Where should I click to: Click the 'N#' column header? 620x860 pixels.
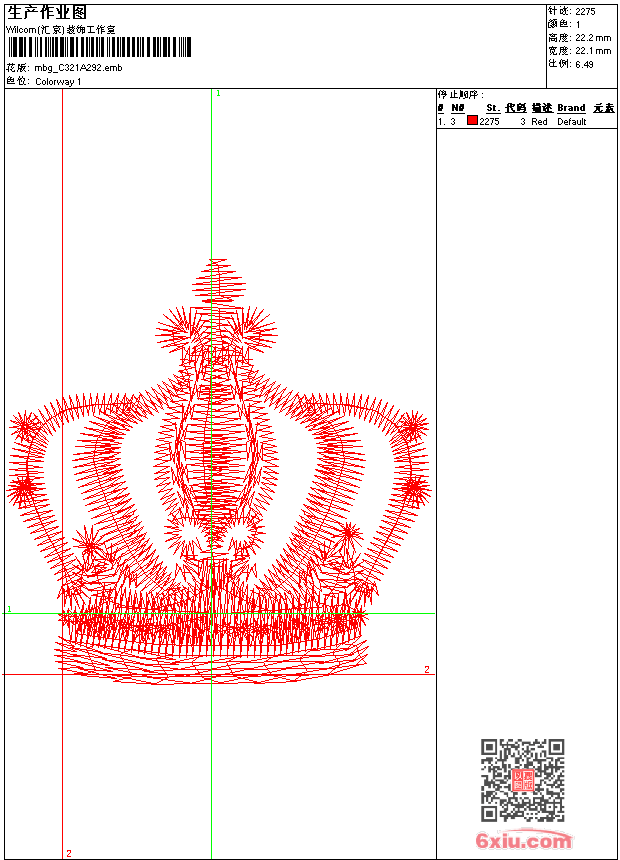pyautogui.click(x=458, y=108)
